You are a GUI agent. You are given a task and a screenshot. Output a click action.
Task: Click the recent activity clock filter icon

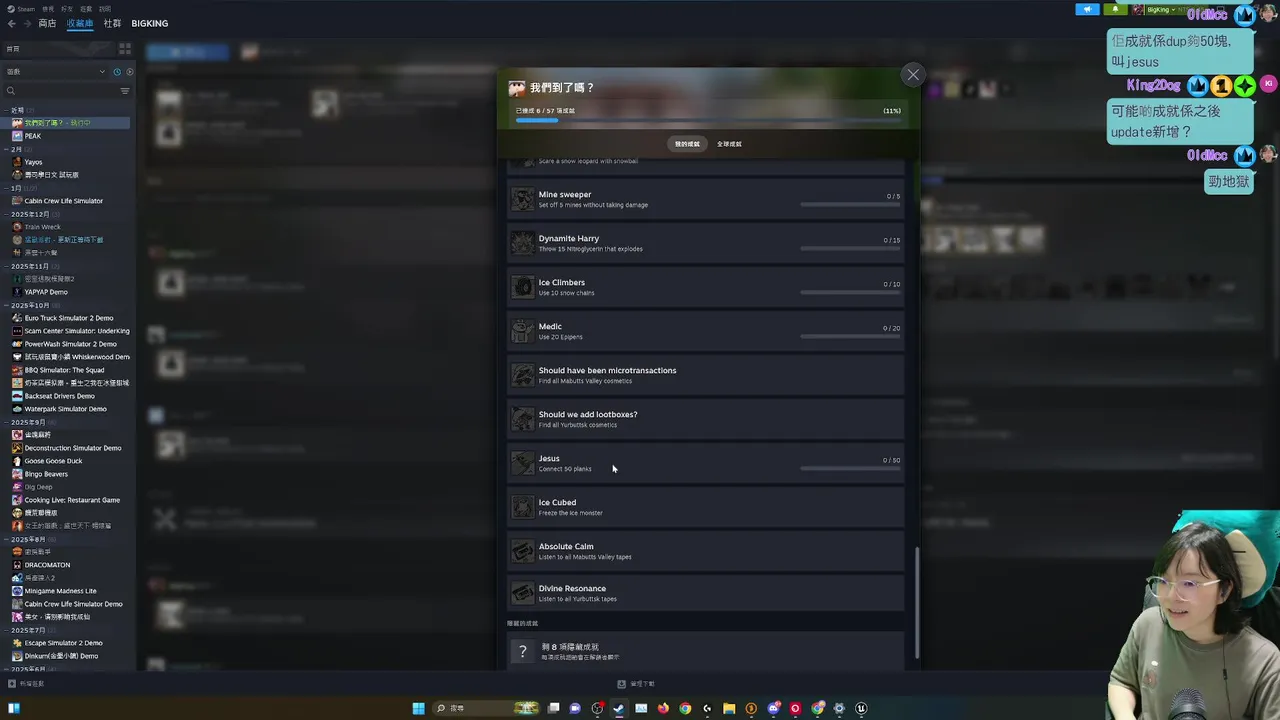point(116,72)
